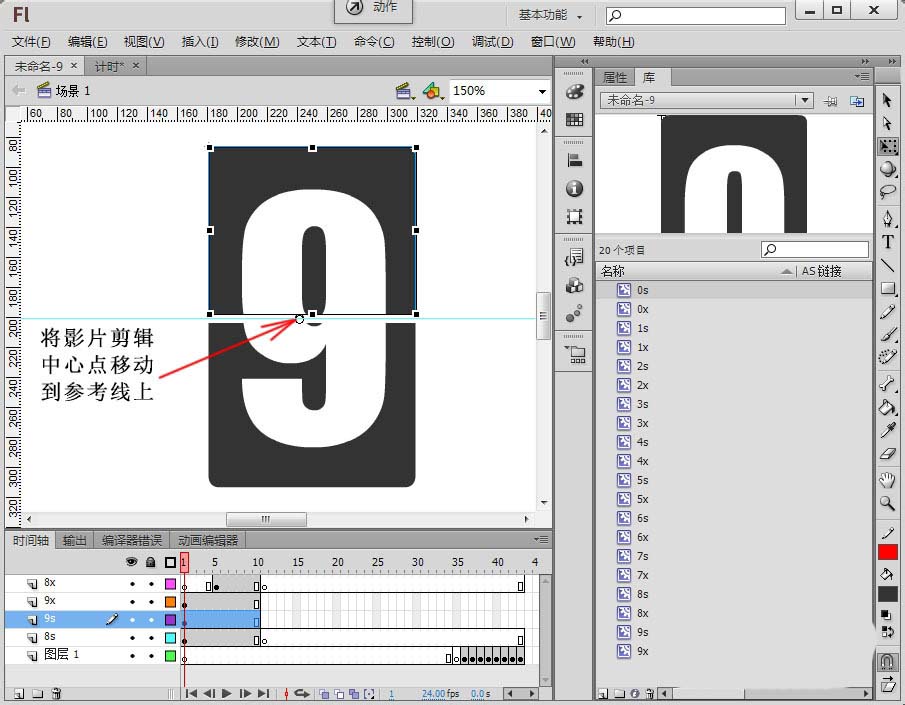Select the Eyedropper tool

888,430
